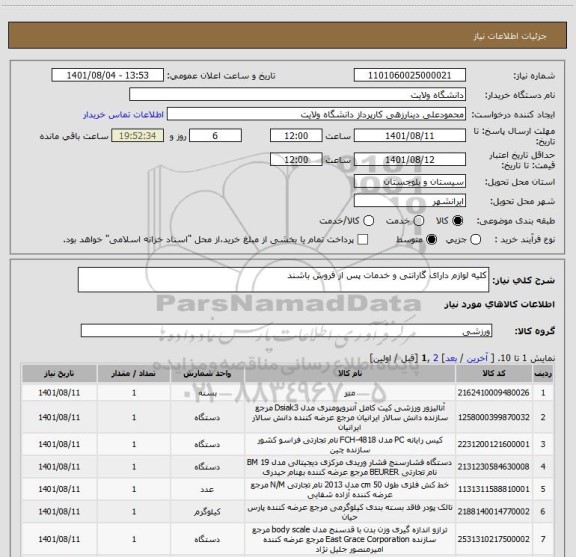Click the price validity 12:00 hour field
Viewport: 576px width, 557px height.
[296, 160]
